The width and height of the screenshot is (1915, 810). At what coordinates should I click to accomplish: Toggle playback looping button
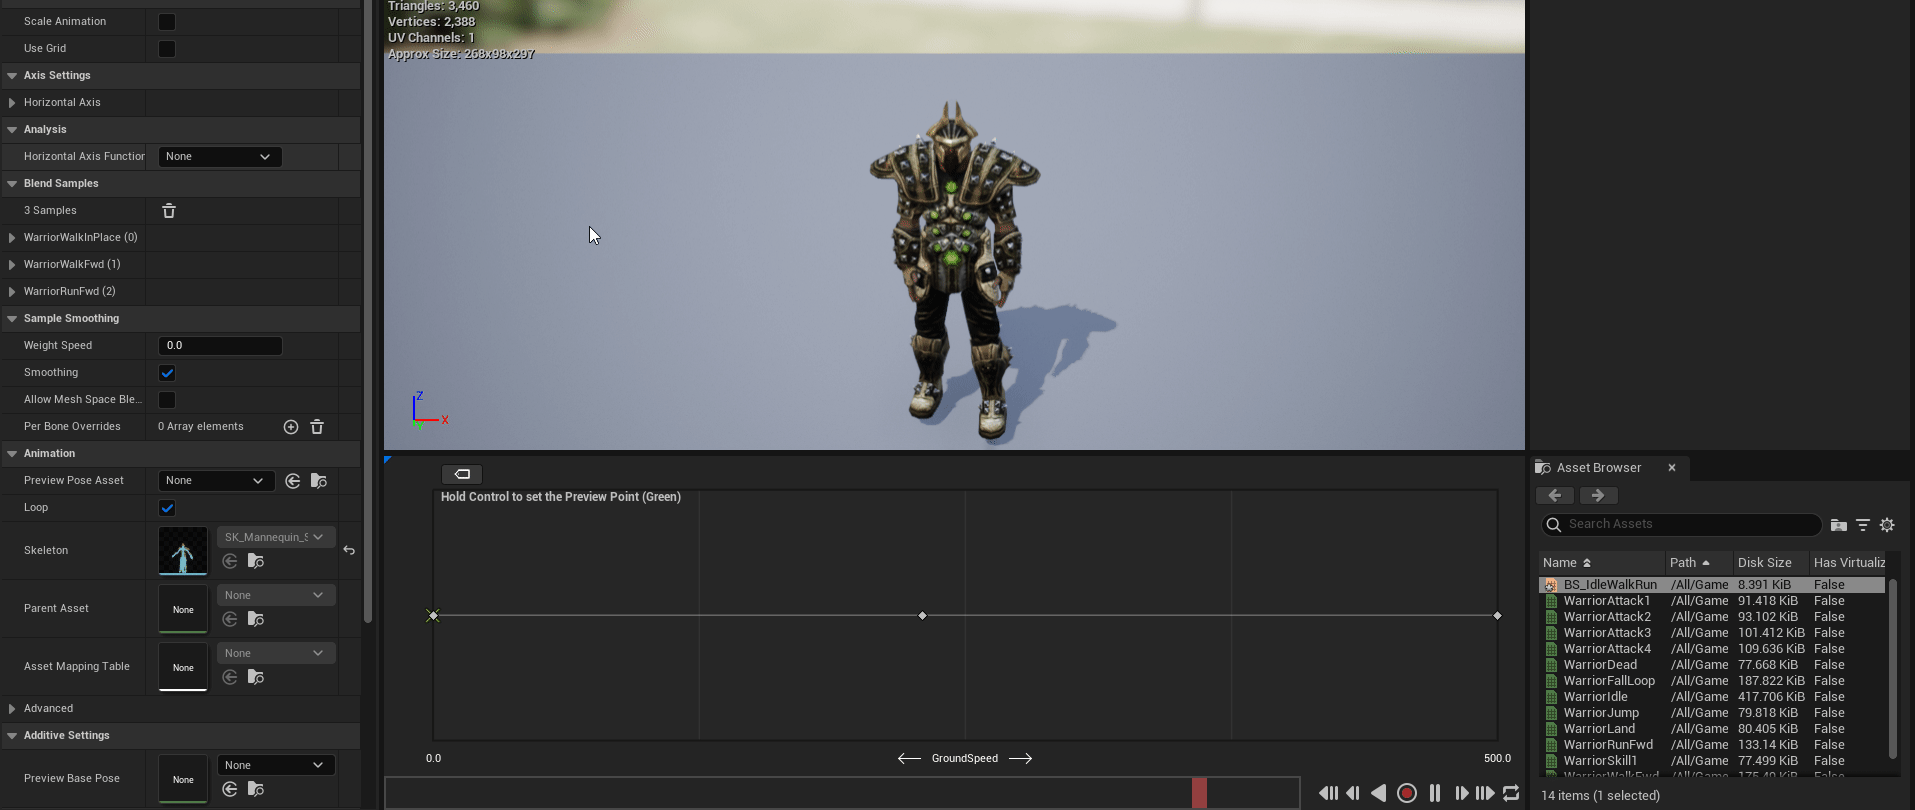1511,793
